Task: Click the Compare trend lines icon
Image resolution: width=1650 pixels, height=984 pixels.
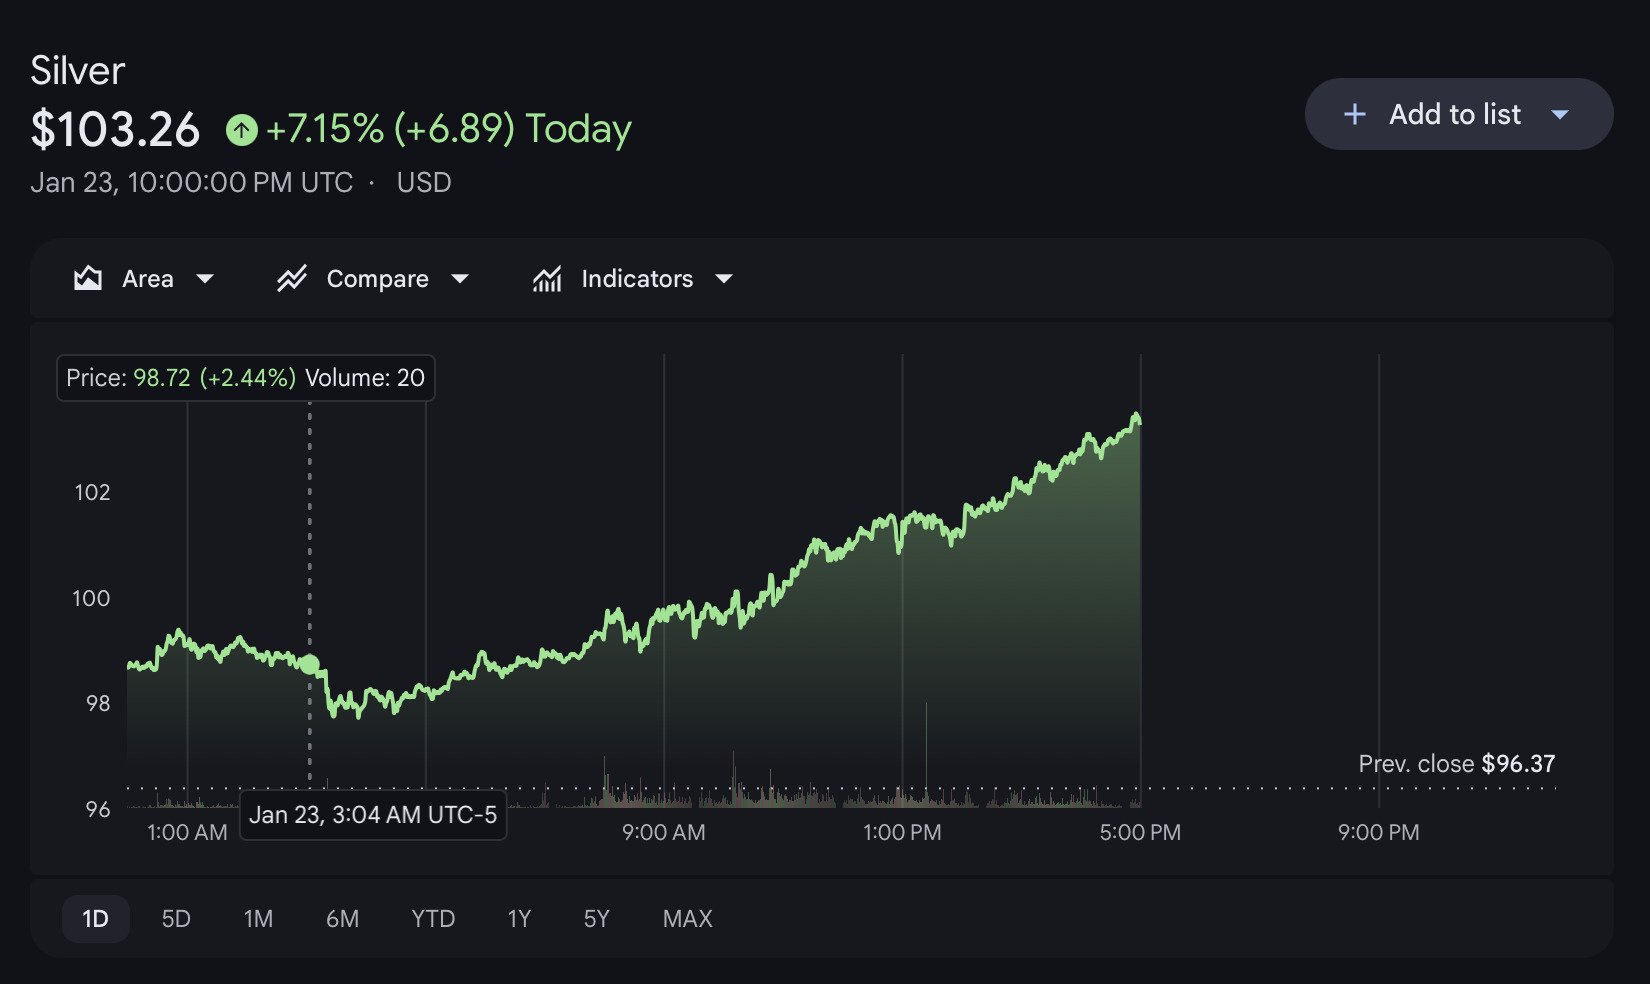Action: pos(292,279)
